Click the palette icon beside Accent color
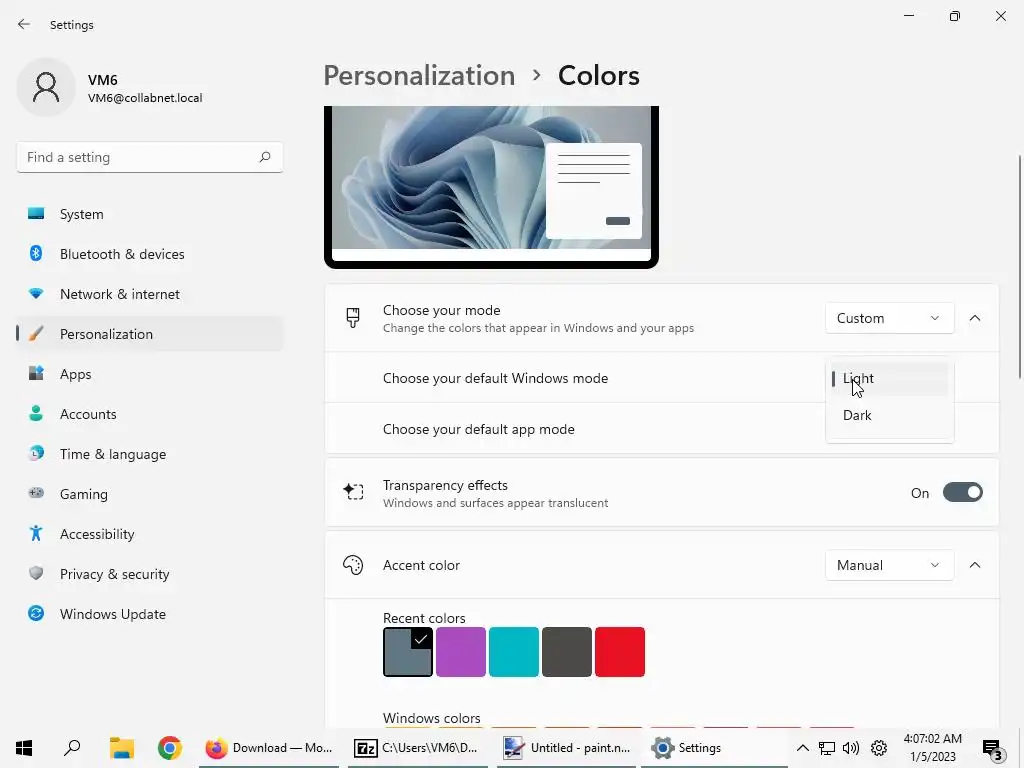1024x768 pixels. pos(353,565)
